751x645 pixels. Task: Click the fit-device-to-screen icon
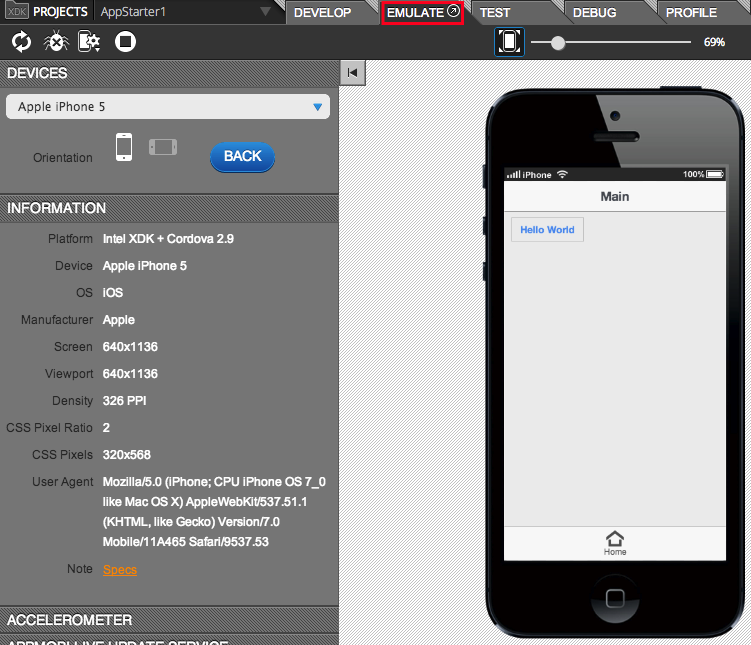coord(509,42)
